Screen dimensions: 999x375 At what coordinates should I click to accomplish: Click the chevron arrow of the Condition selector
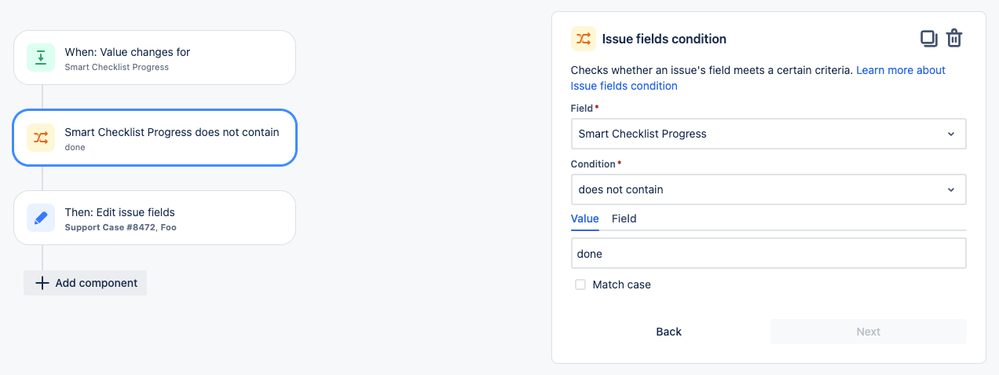tap(951, 190)
